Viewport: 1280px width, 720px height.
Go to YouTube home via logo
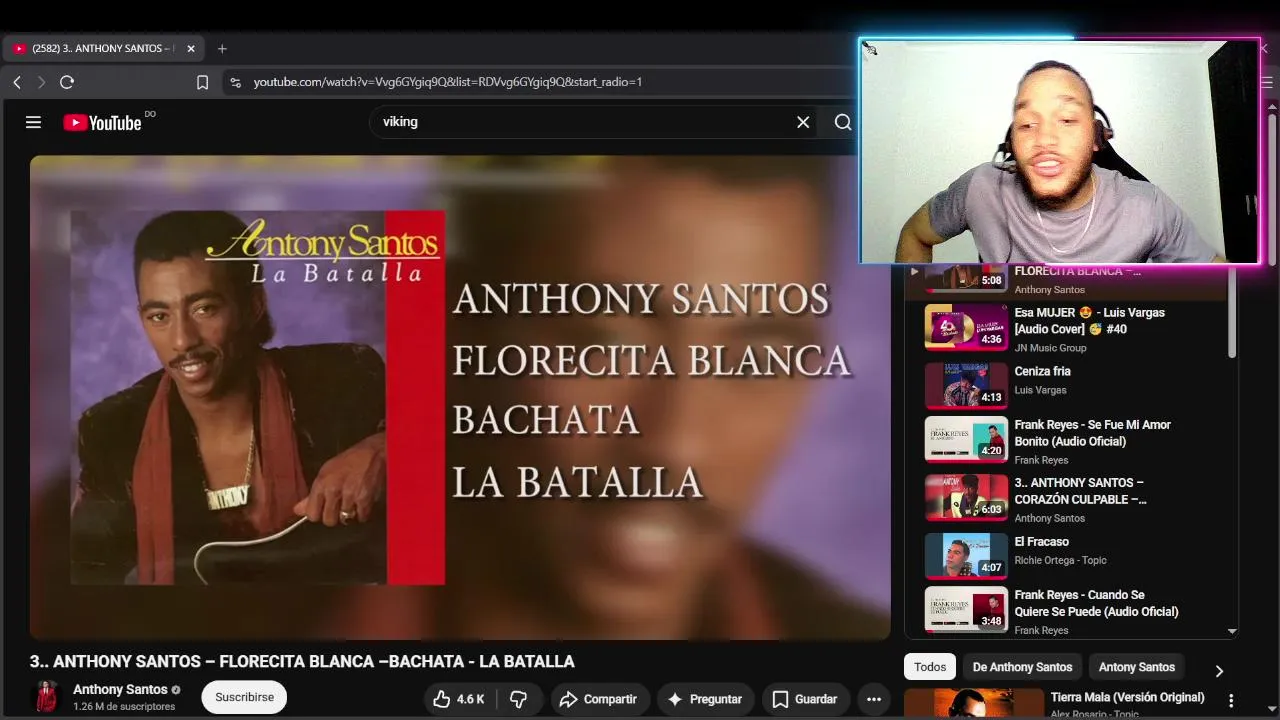click(x=102, y=122)
